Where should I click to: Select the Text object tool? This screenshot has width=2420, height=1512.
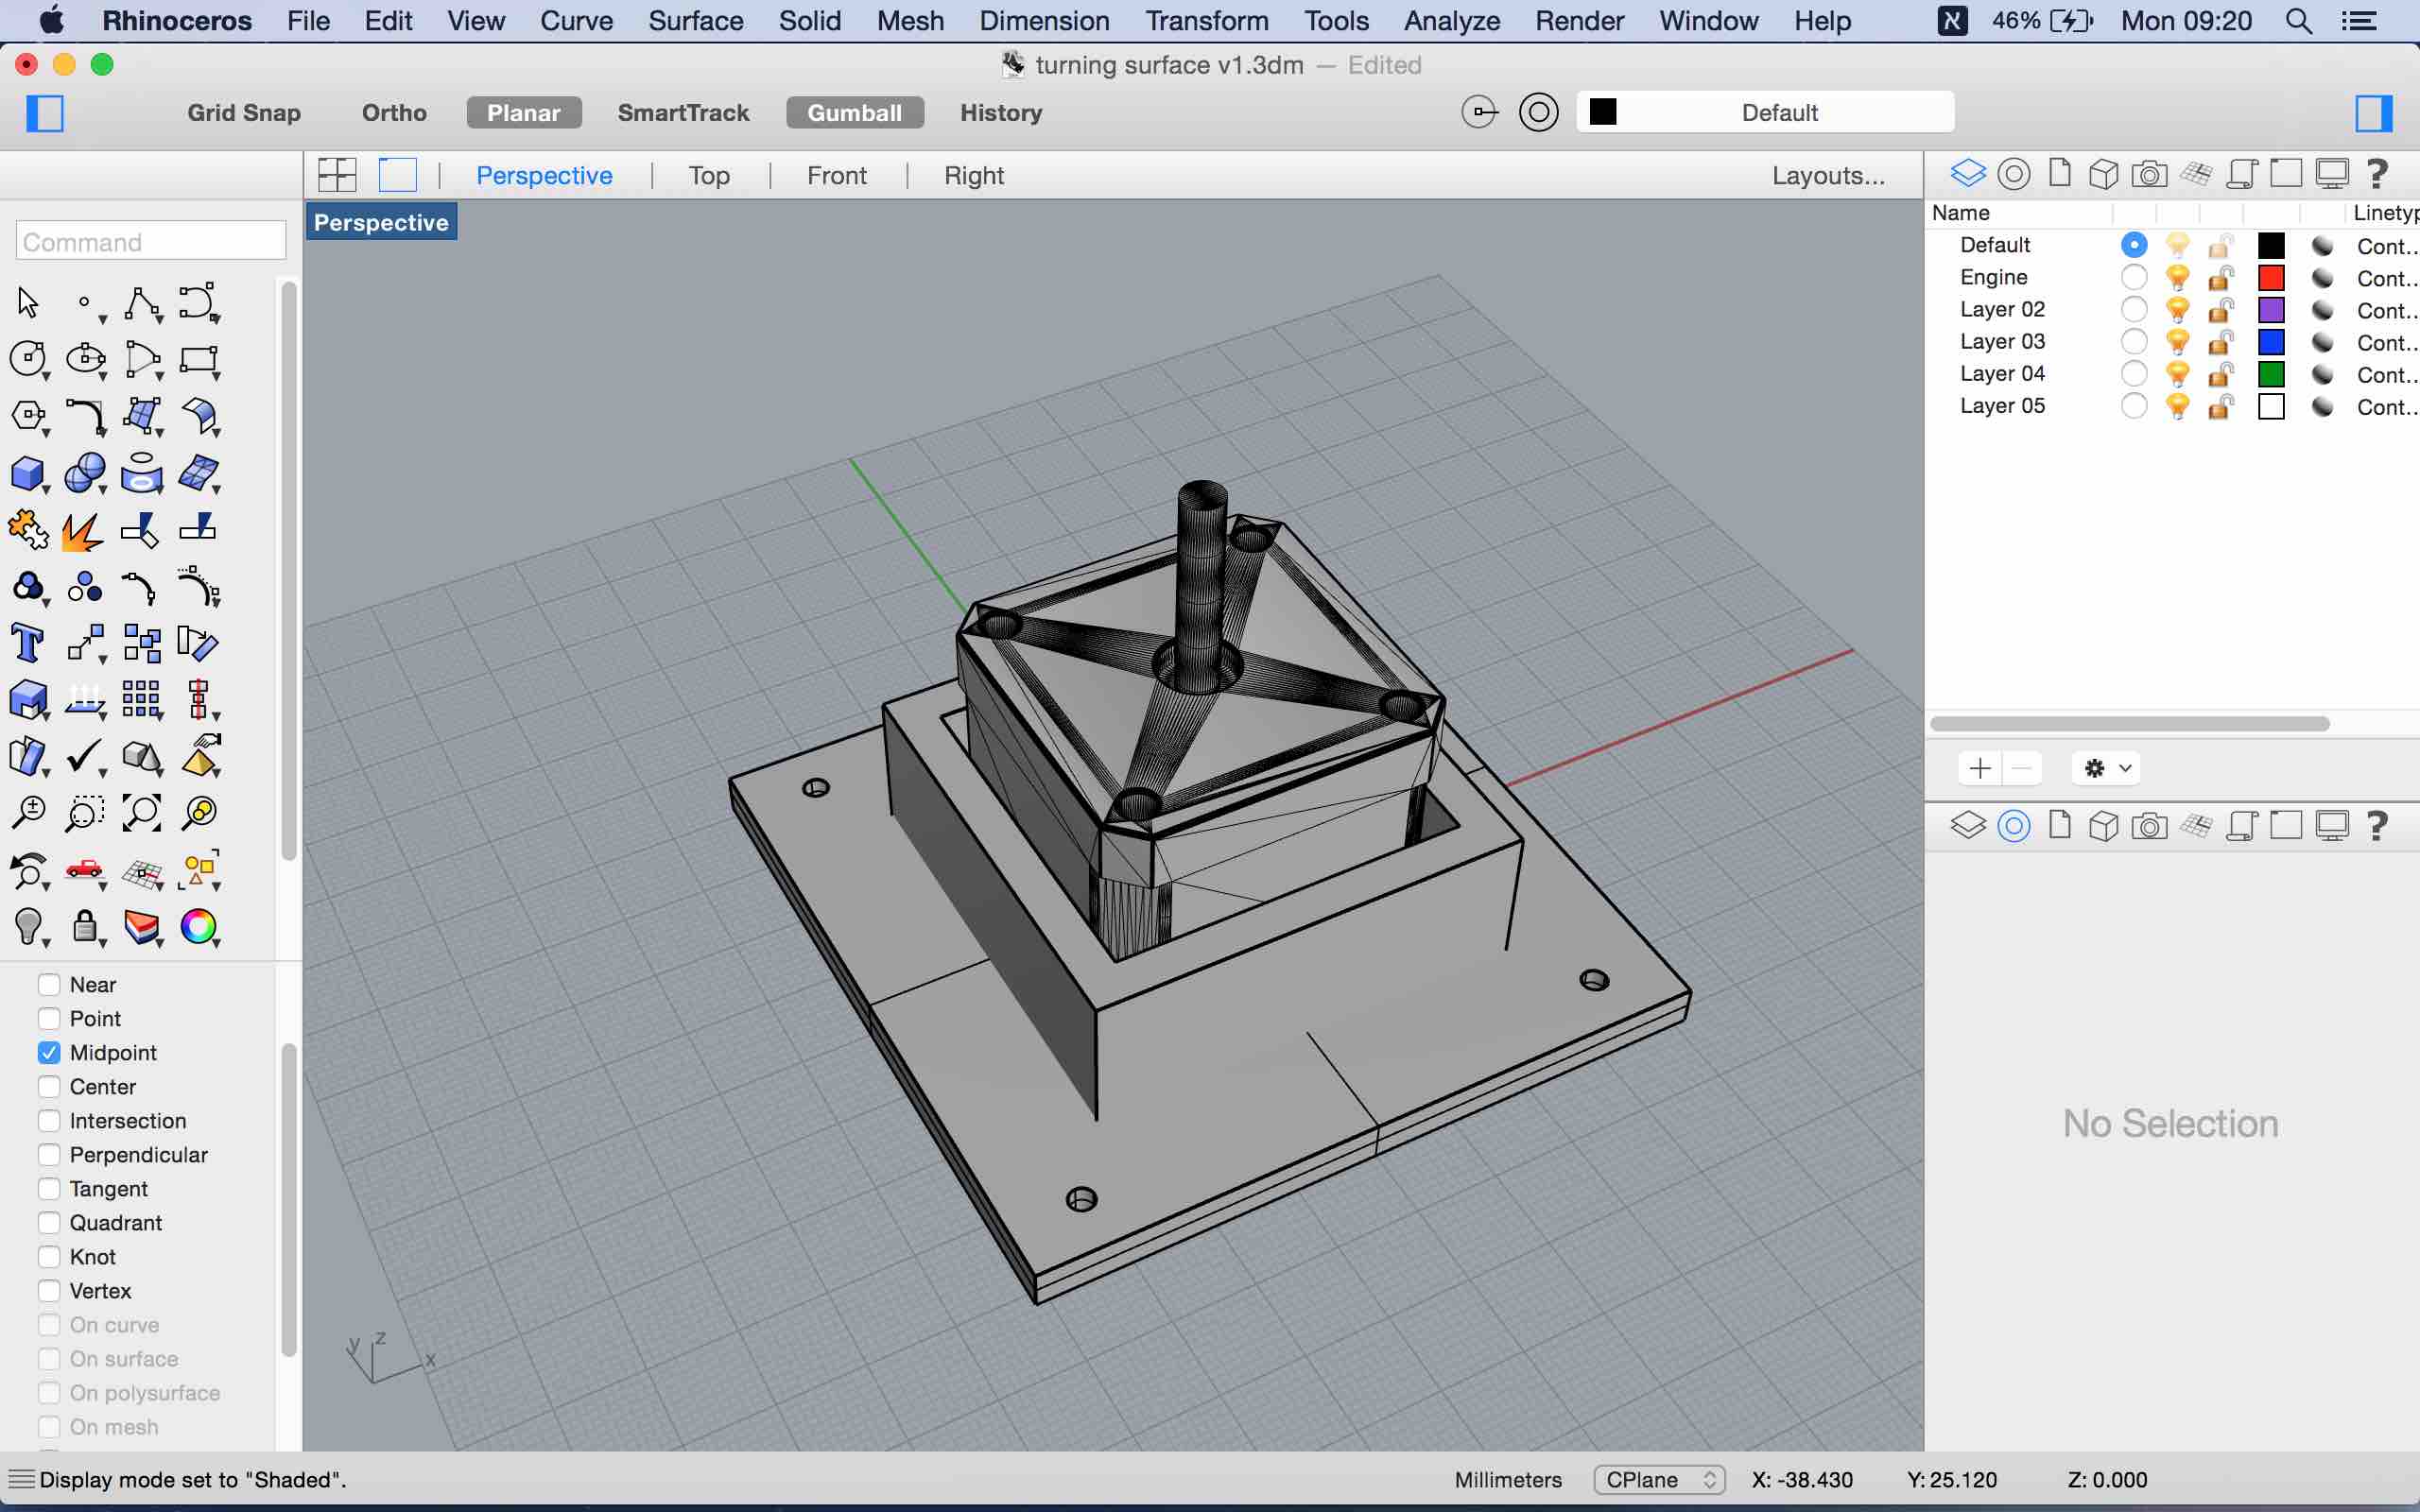(28, 643)
